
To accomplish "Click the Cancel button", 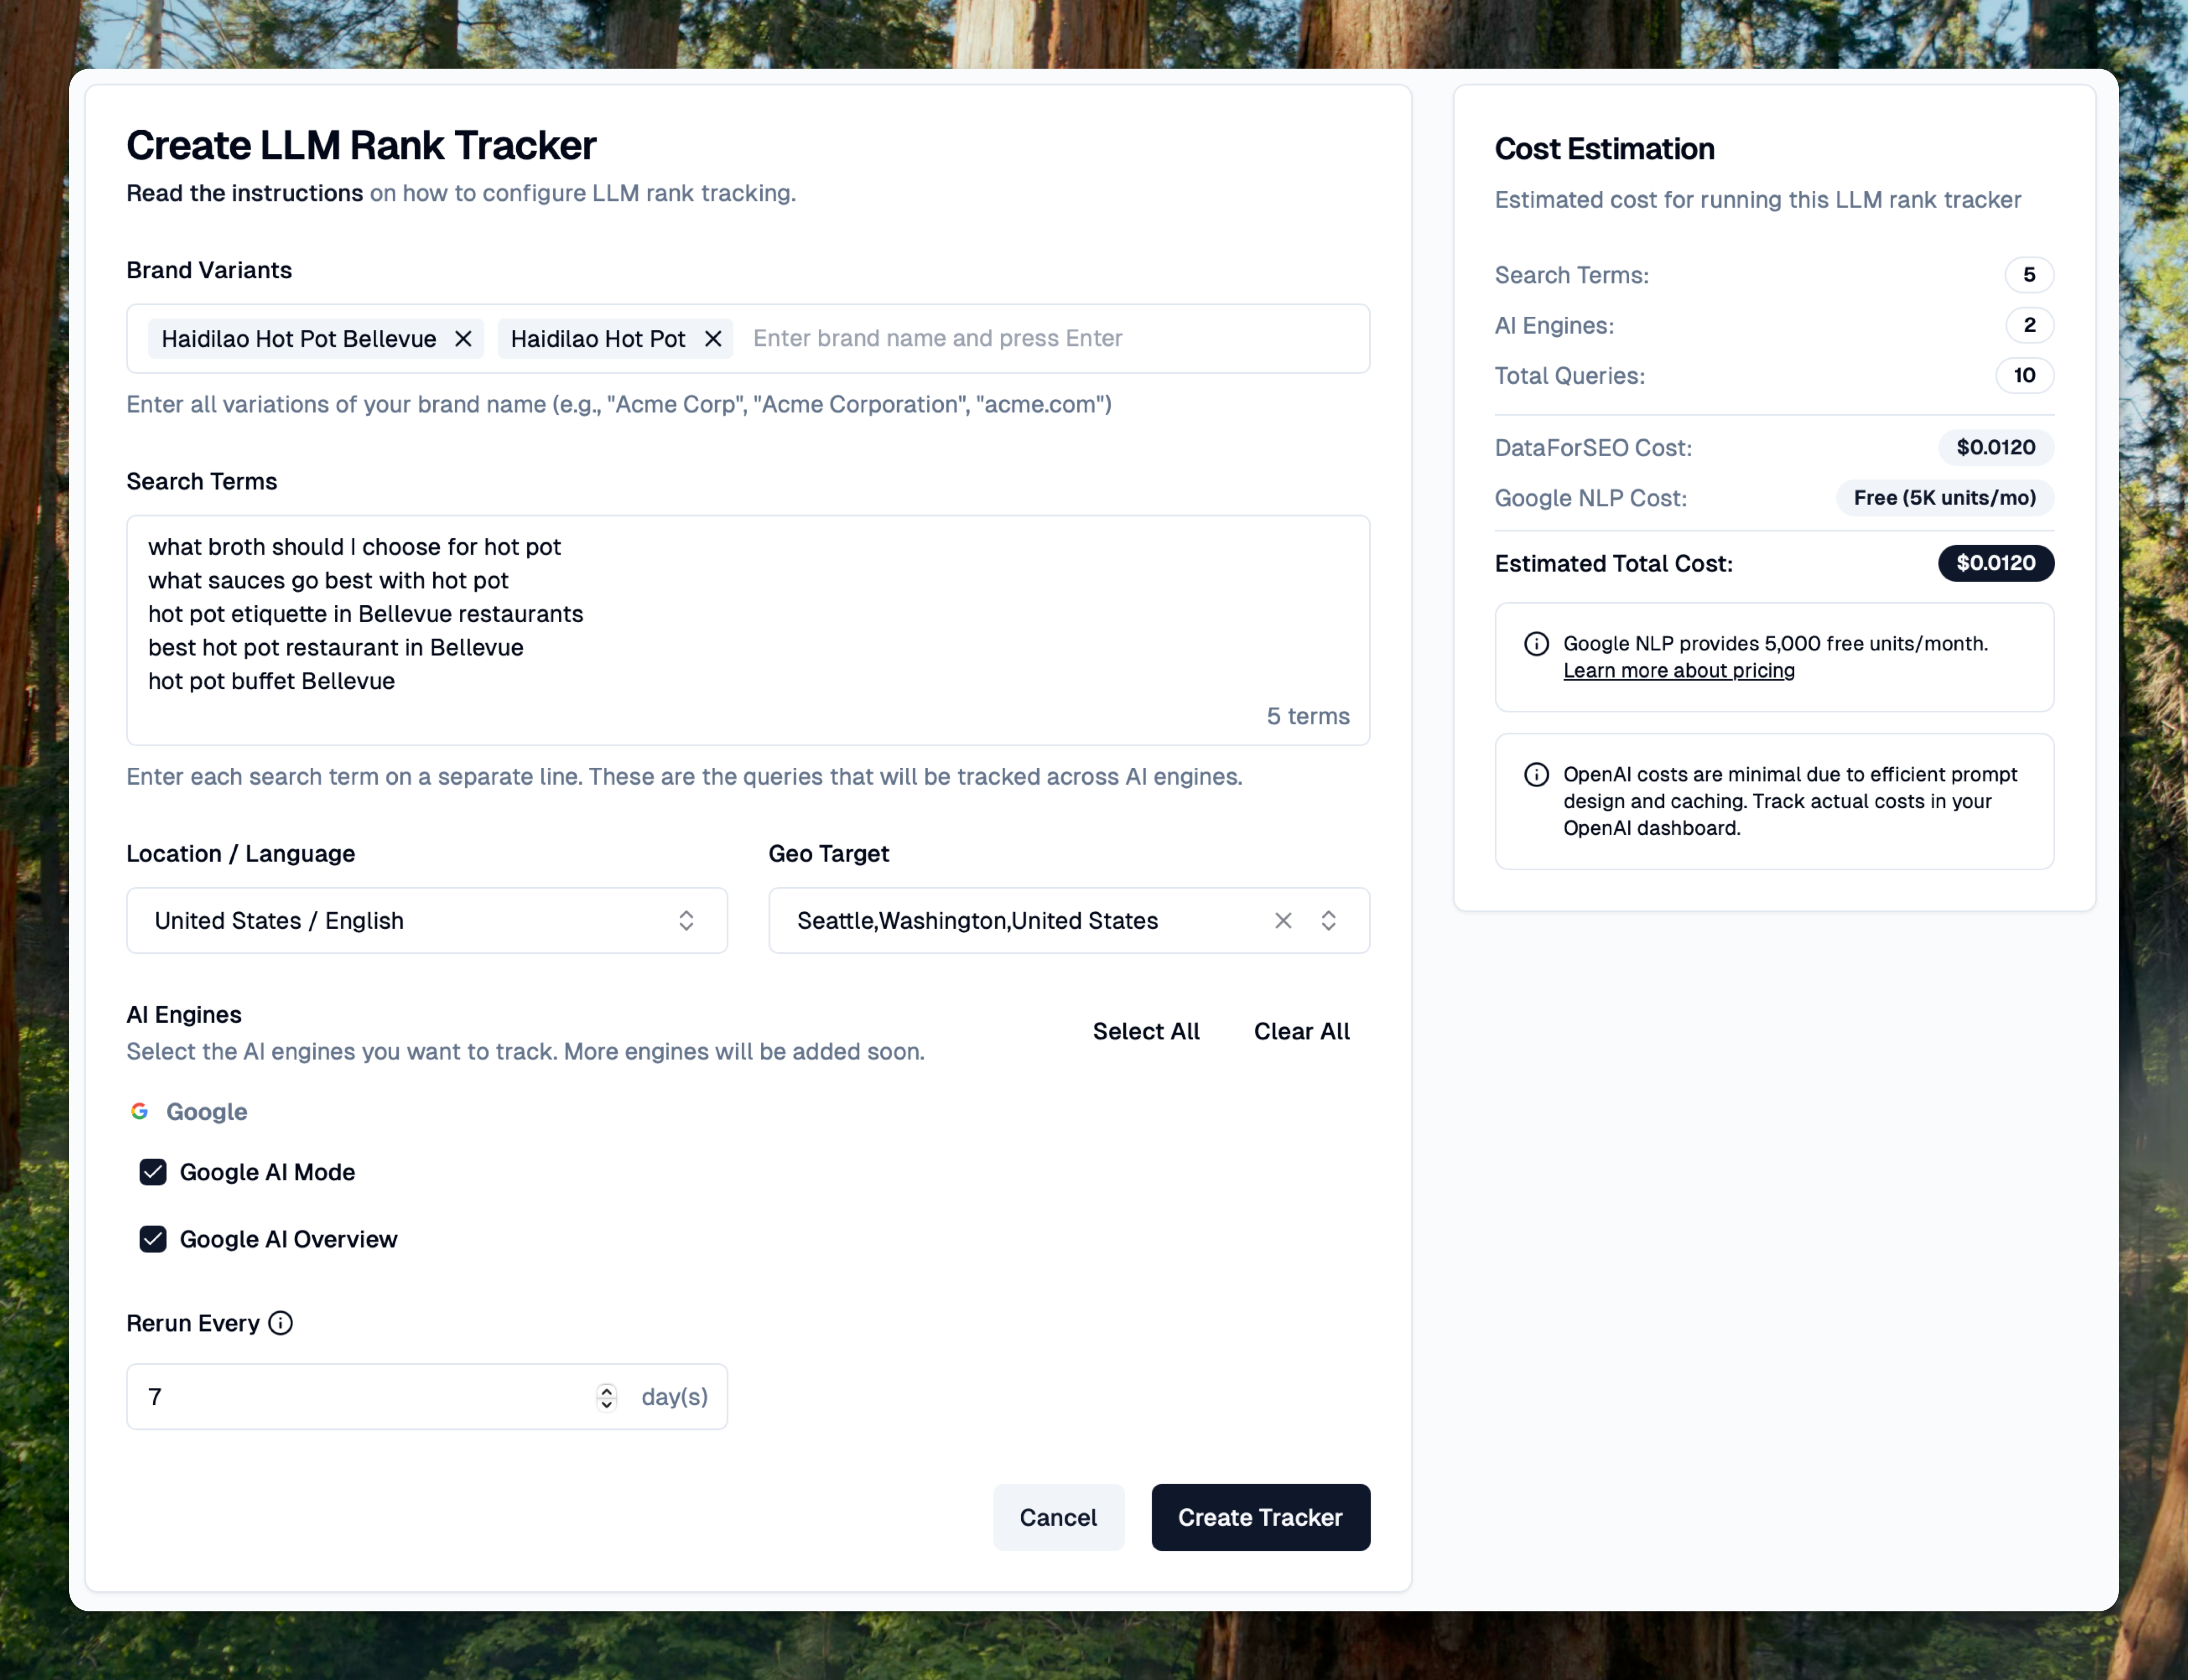I will click(1058, 1517).
